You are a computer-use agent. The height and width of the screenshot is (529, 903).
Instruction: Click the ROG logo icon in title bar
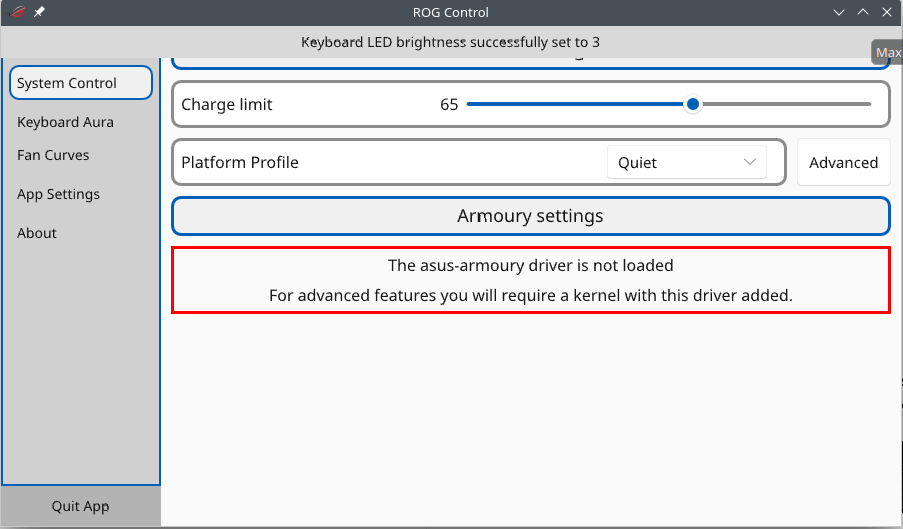pyautogui.click(x=17, y=13)
